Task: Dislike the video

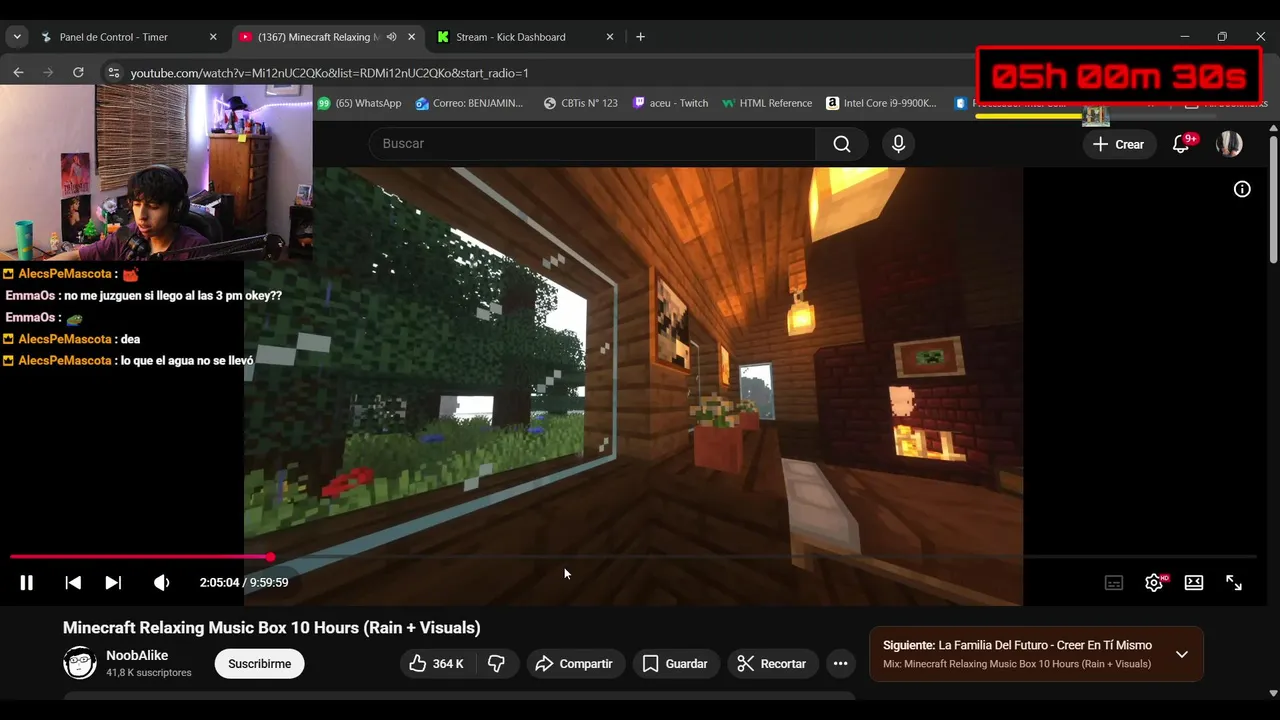Action: [x=496, y=664]
